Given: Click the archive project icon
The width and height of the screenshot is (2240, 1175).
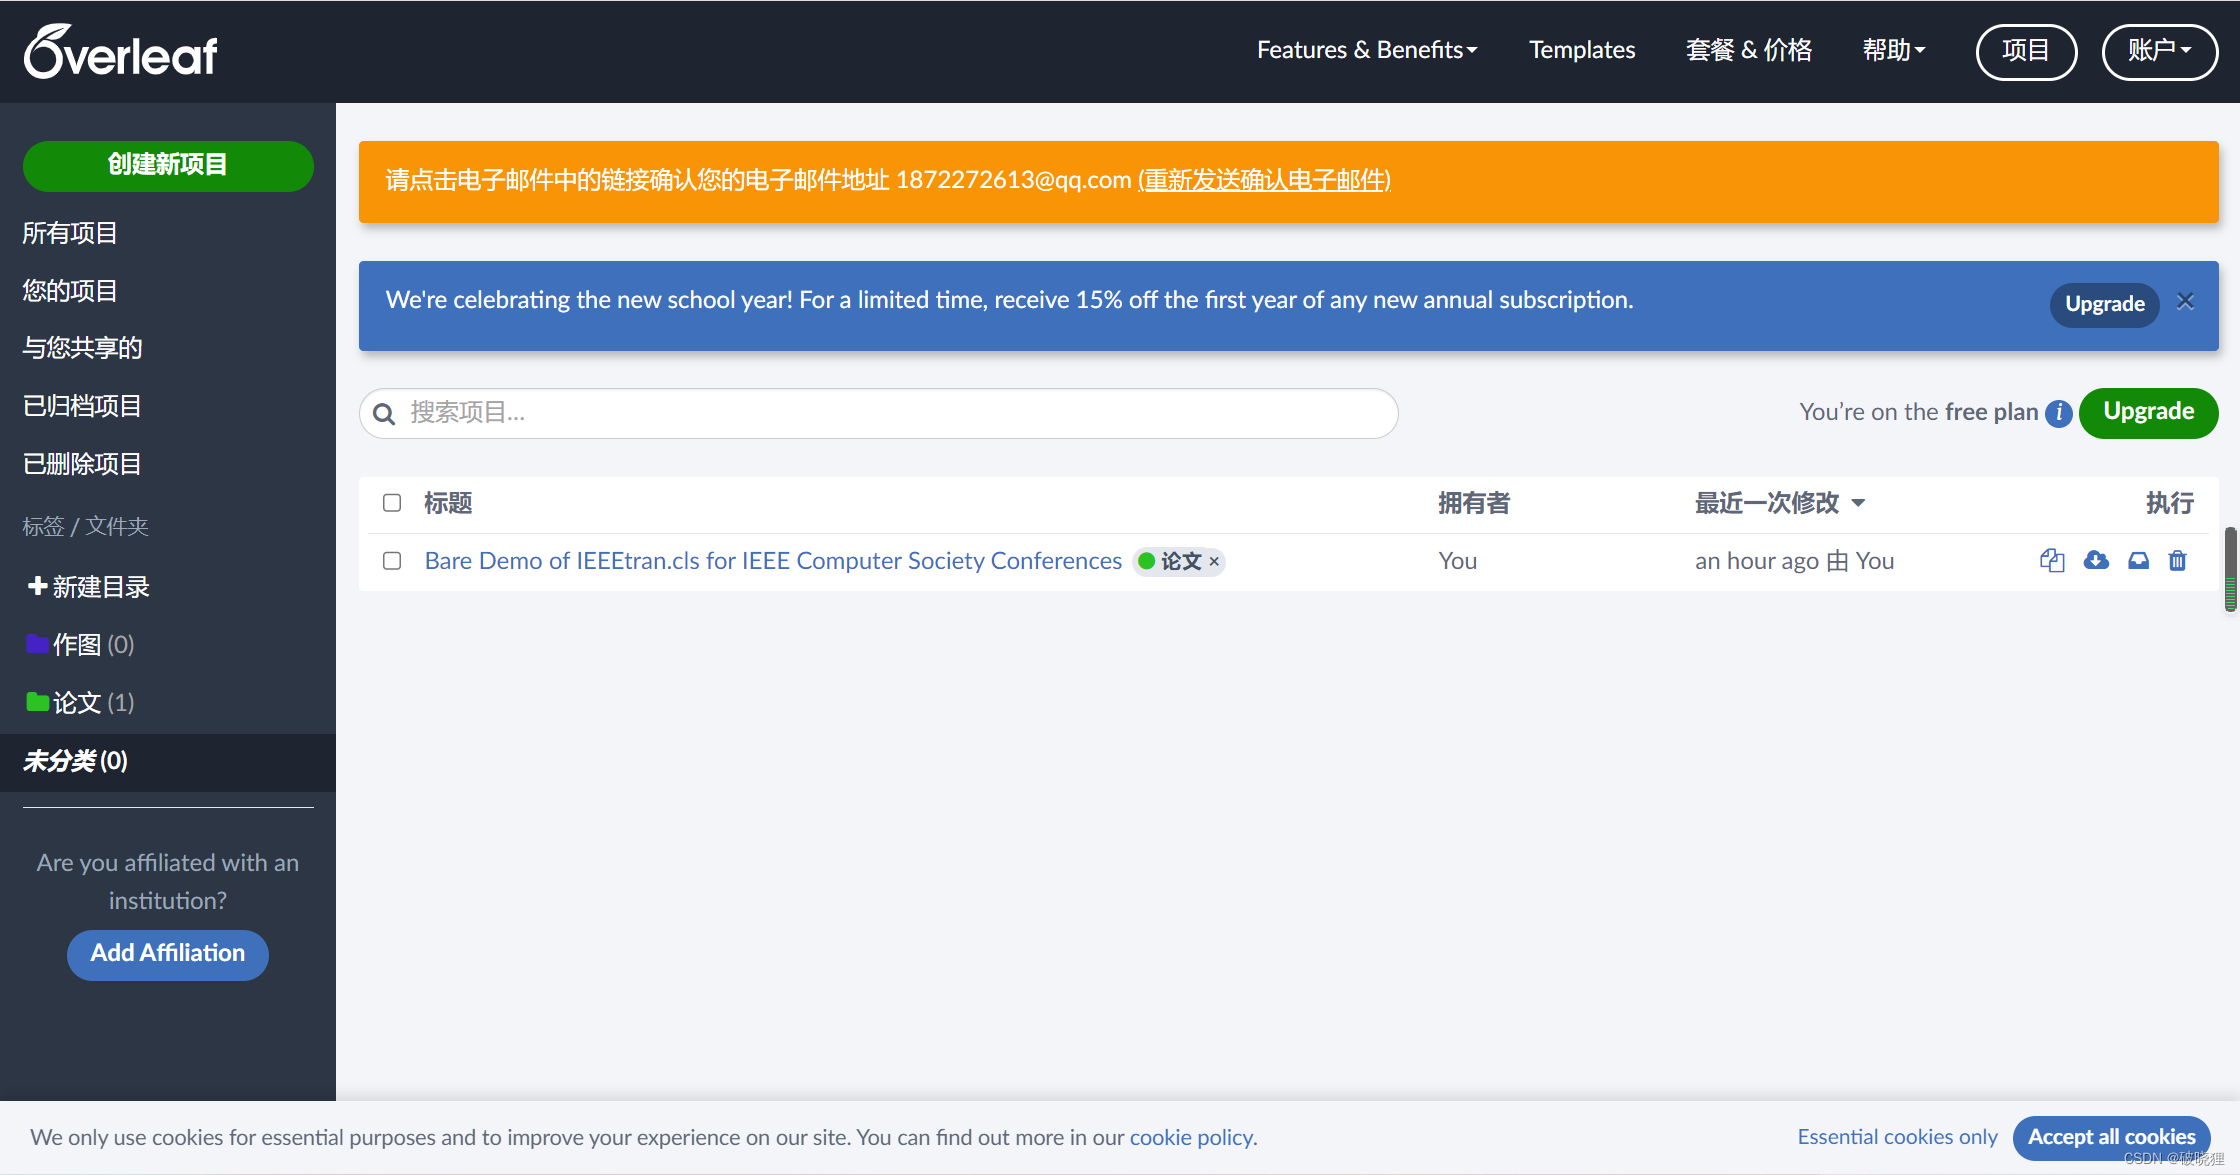Looking at the screenshot, I should (2138, 561).
